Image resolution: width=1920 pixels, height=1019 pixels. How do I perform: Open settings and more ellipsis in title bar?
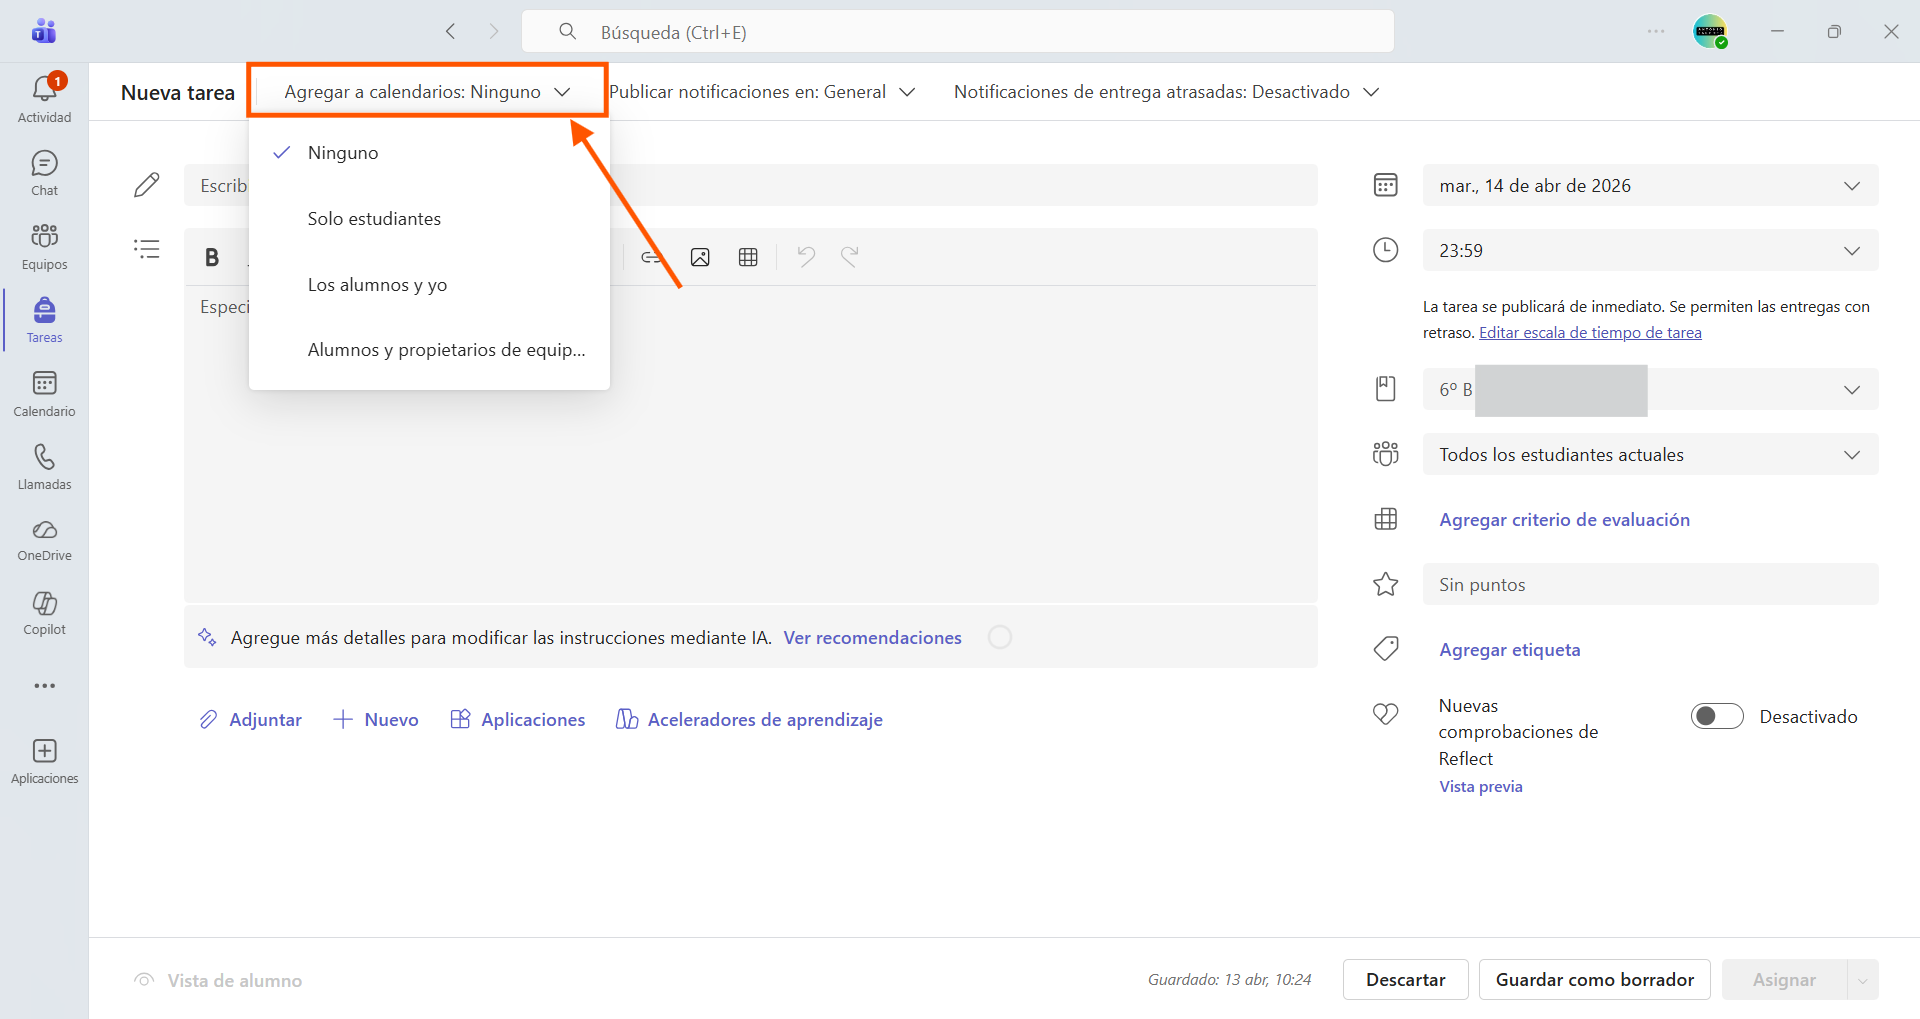(1656, 31)
